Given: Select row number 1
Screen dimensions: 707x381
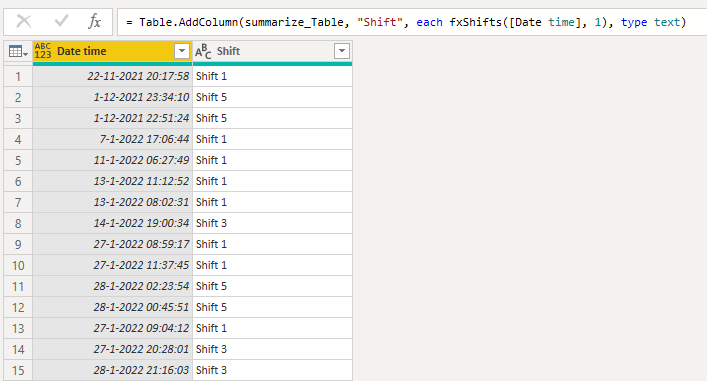Looking at the screenshot, I should point(18,76).
